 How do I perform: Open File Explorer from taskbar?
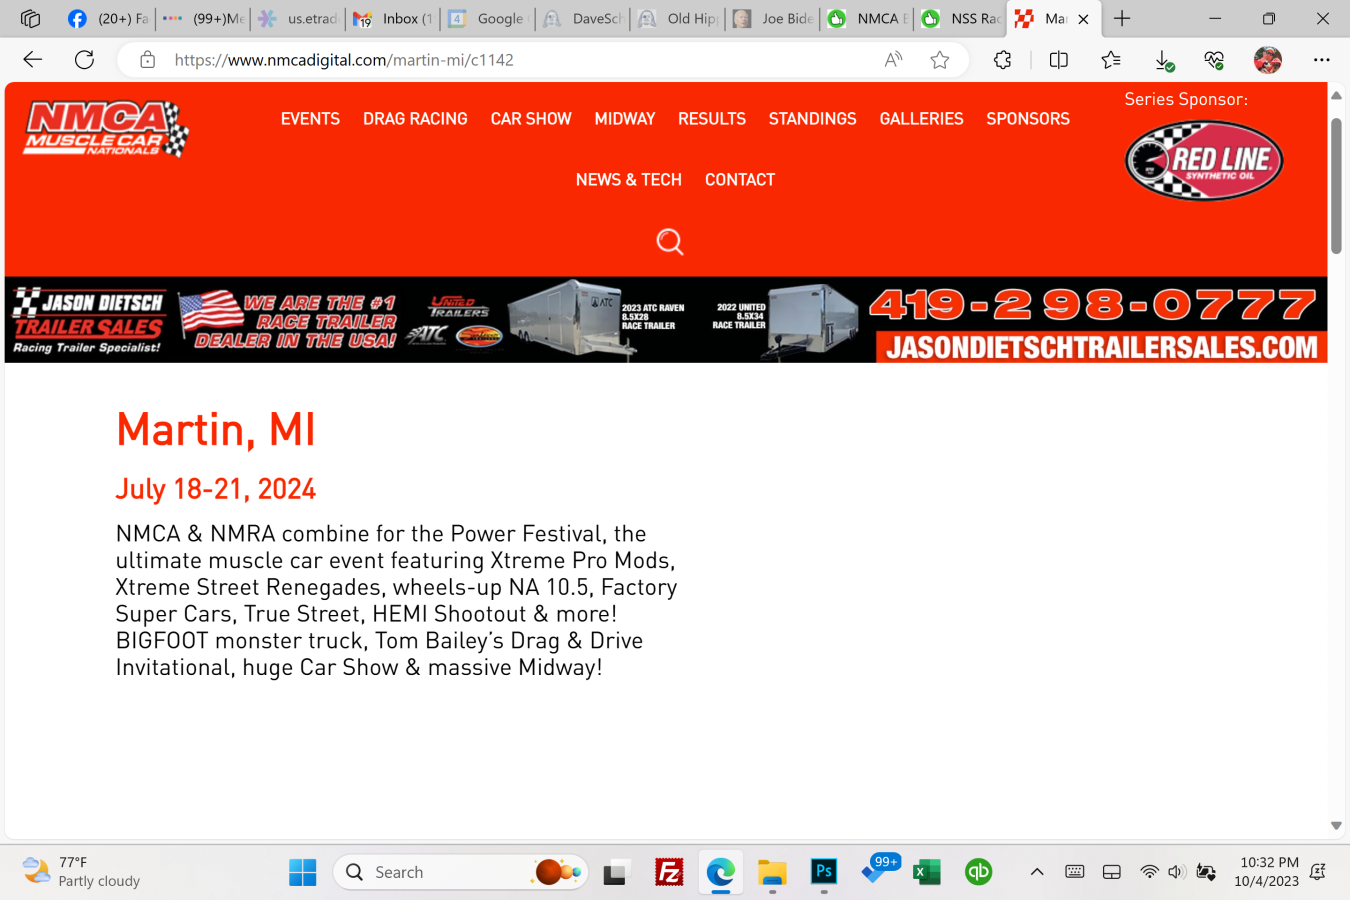[x=772, y=873]
